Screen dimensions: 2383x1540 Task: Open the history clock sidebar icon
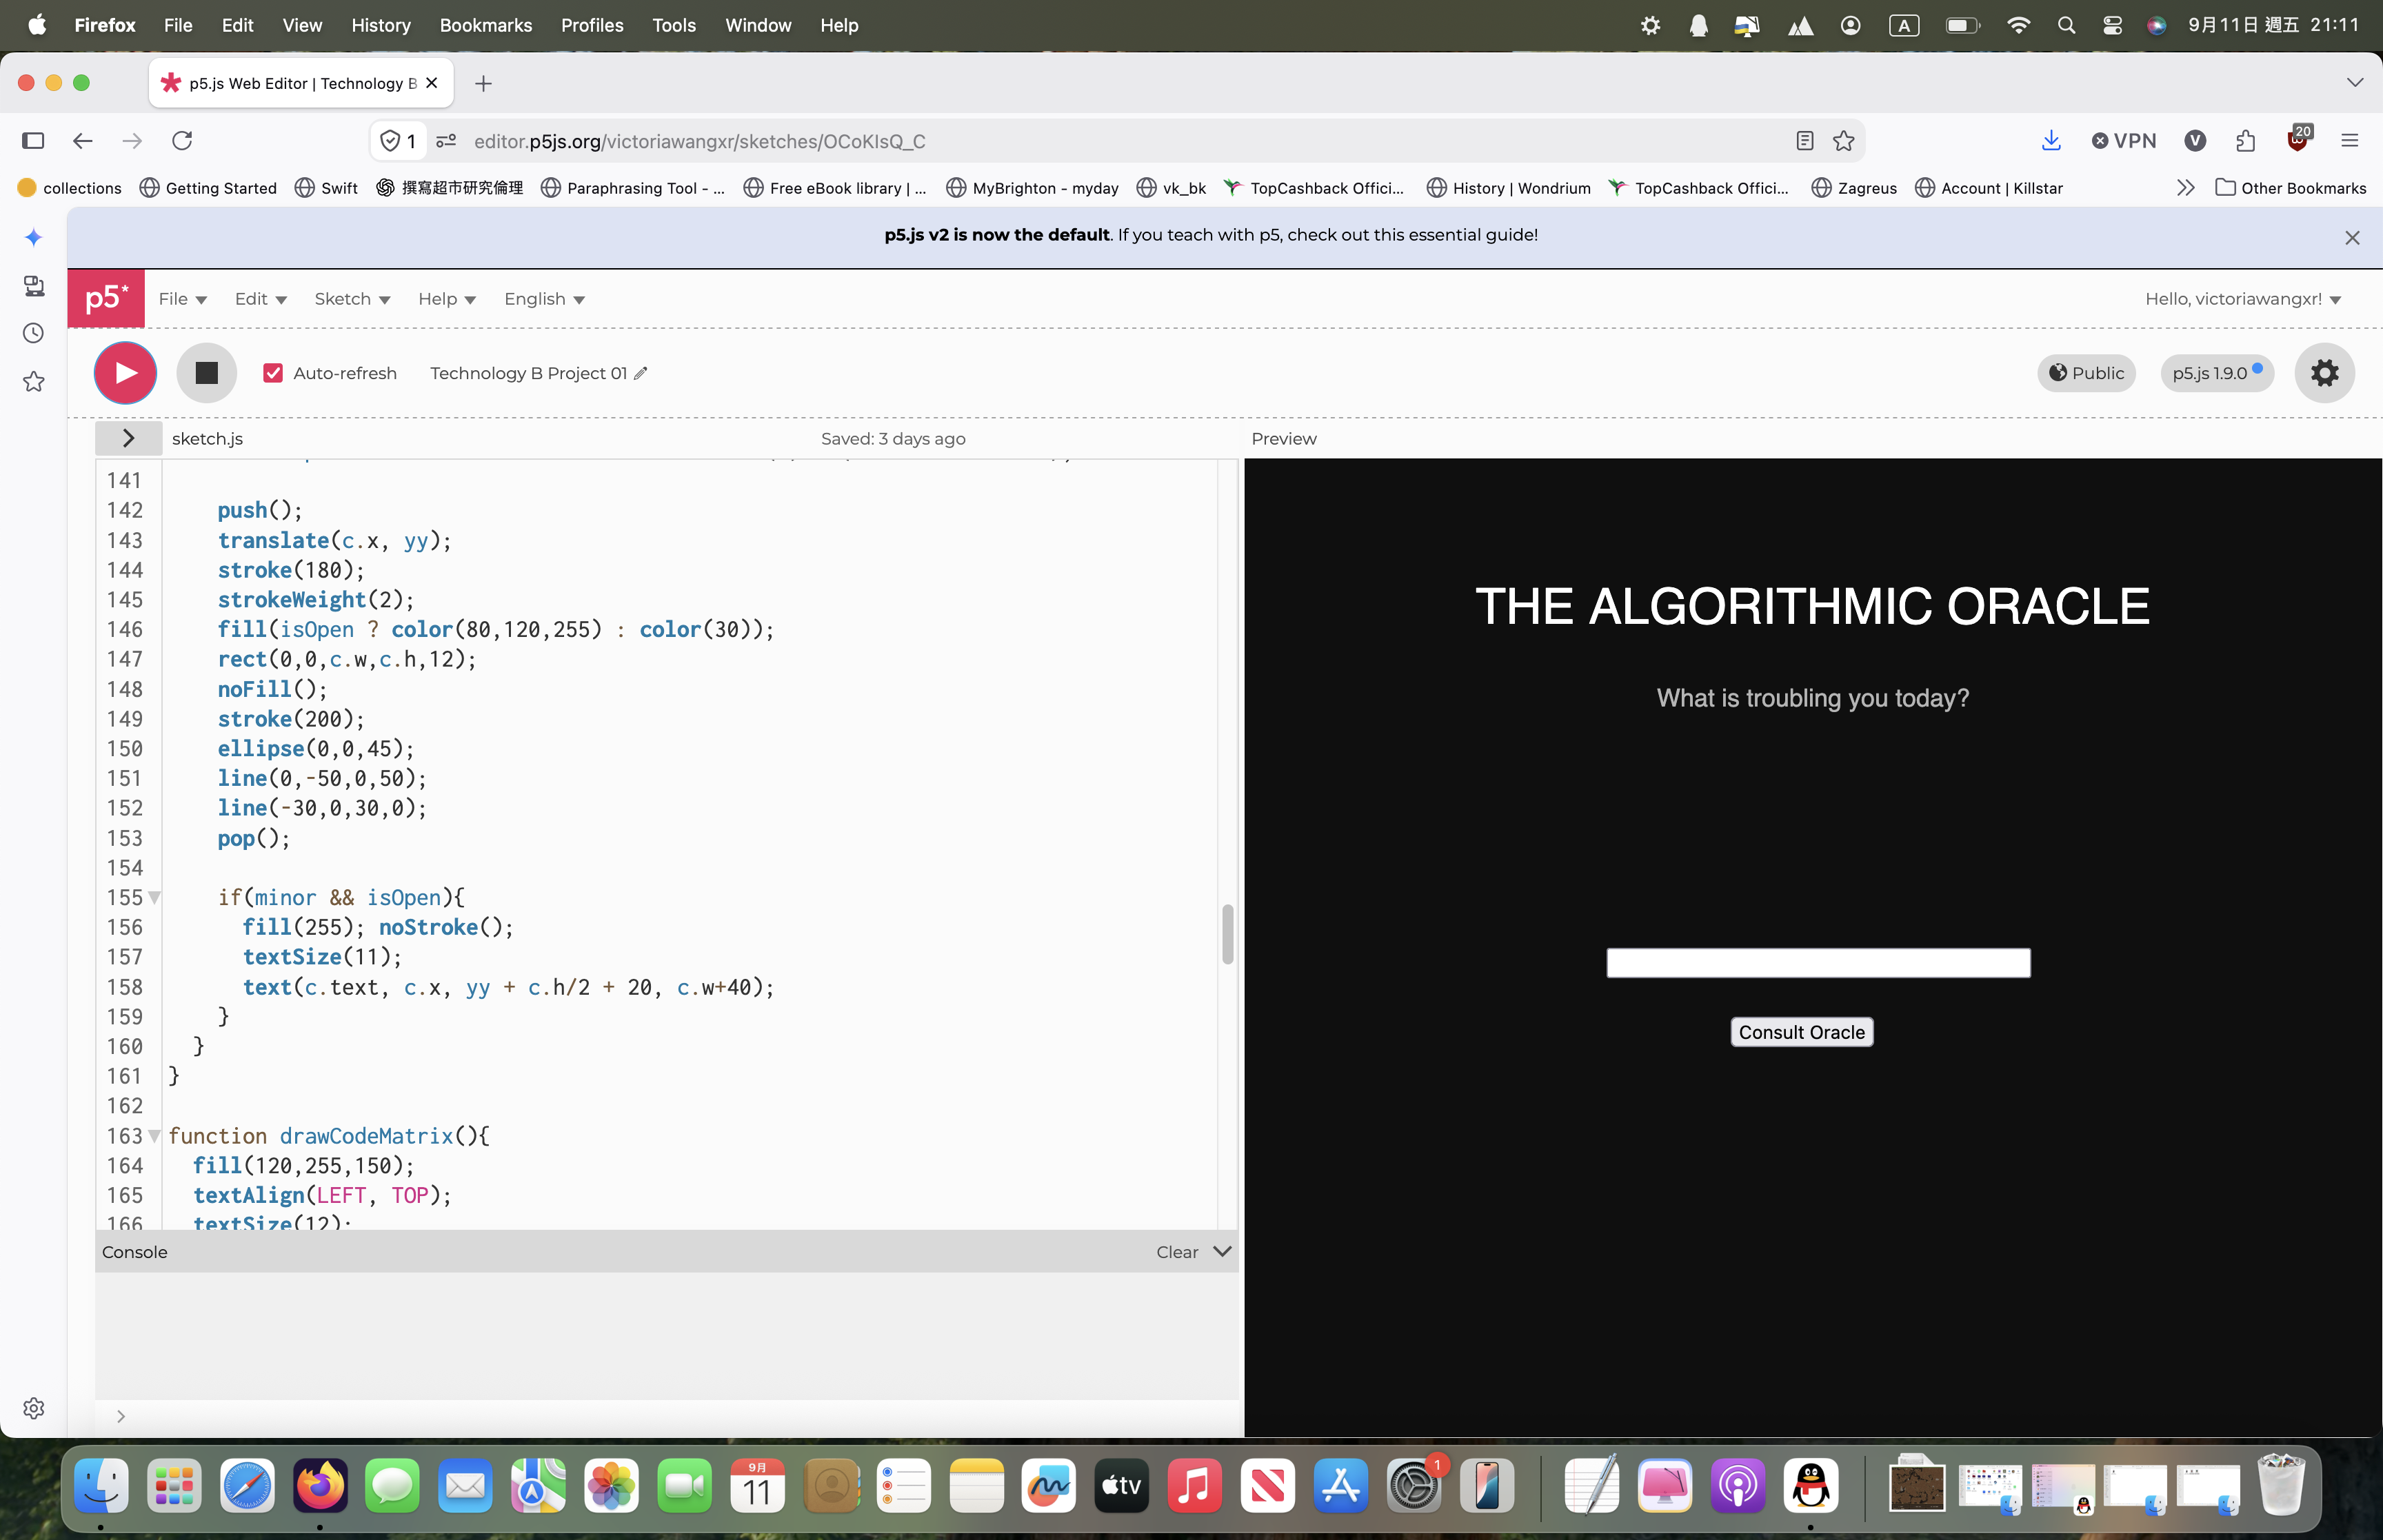(33, 333)
